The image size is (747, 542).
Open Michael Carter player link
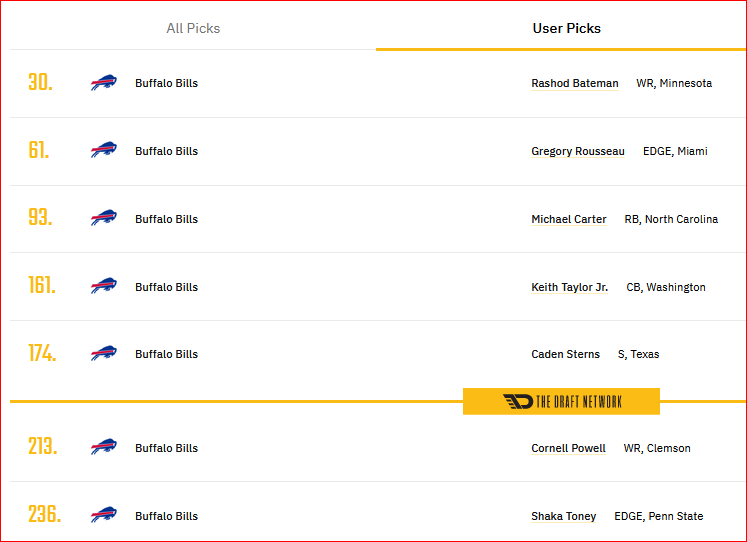569,219
